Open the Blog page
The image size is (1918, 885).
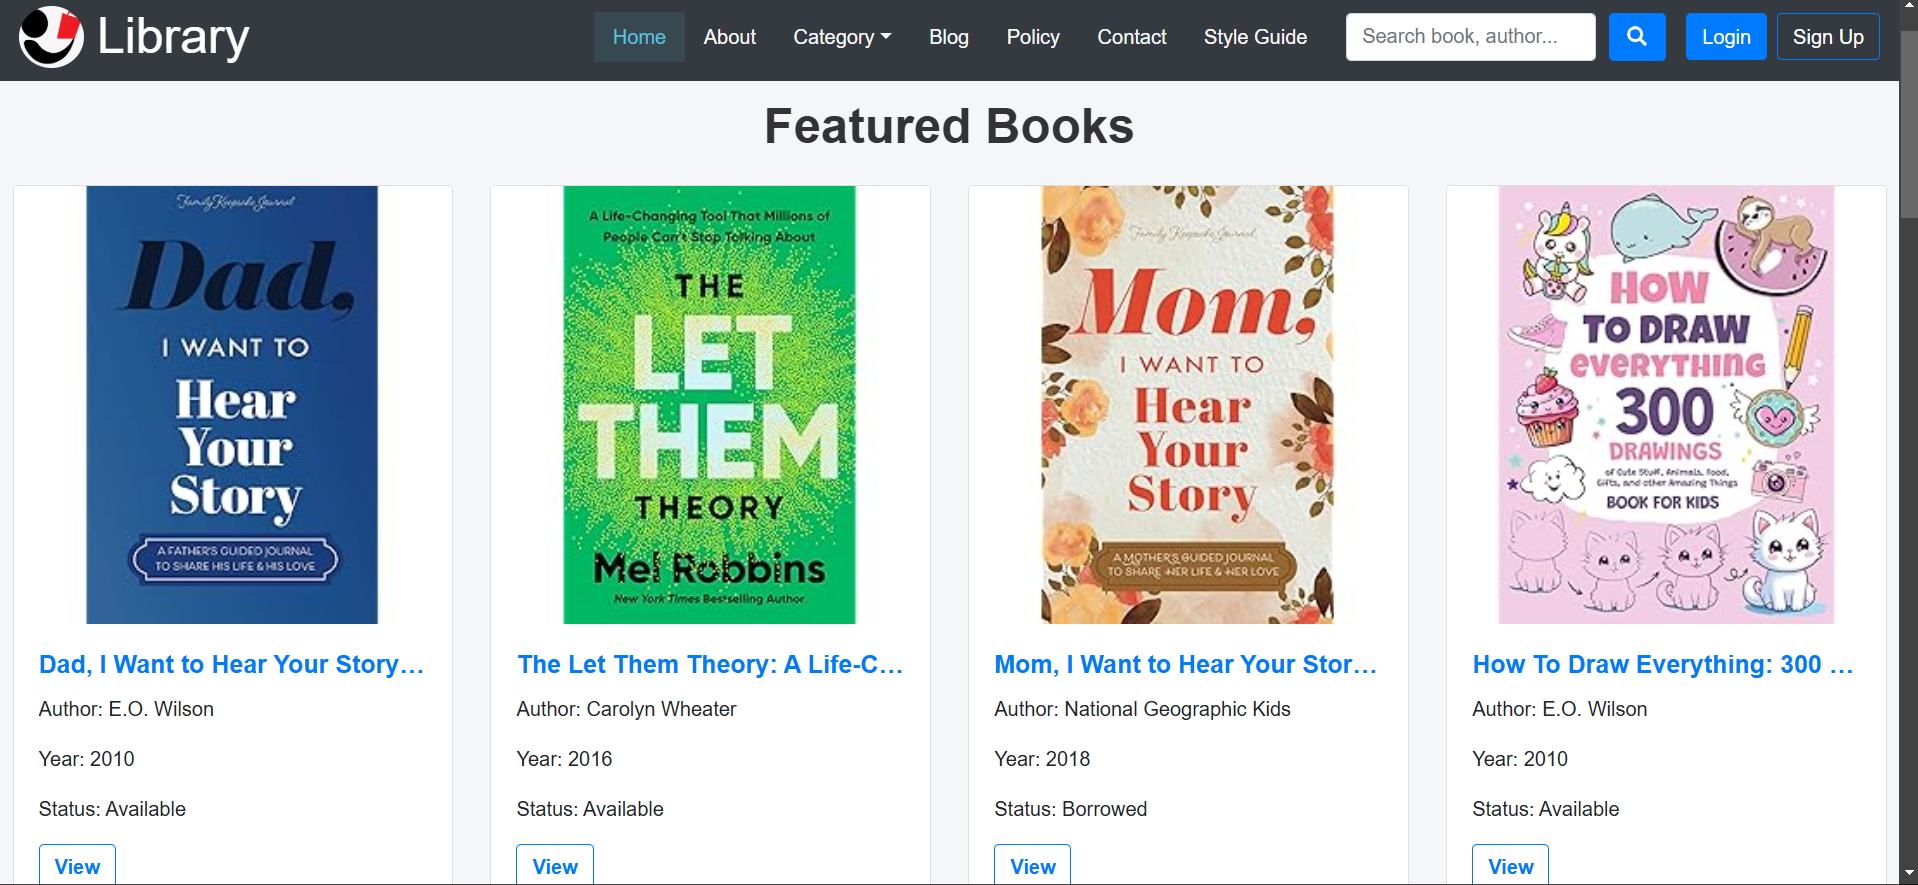coord(948,37)
